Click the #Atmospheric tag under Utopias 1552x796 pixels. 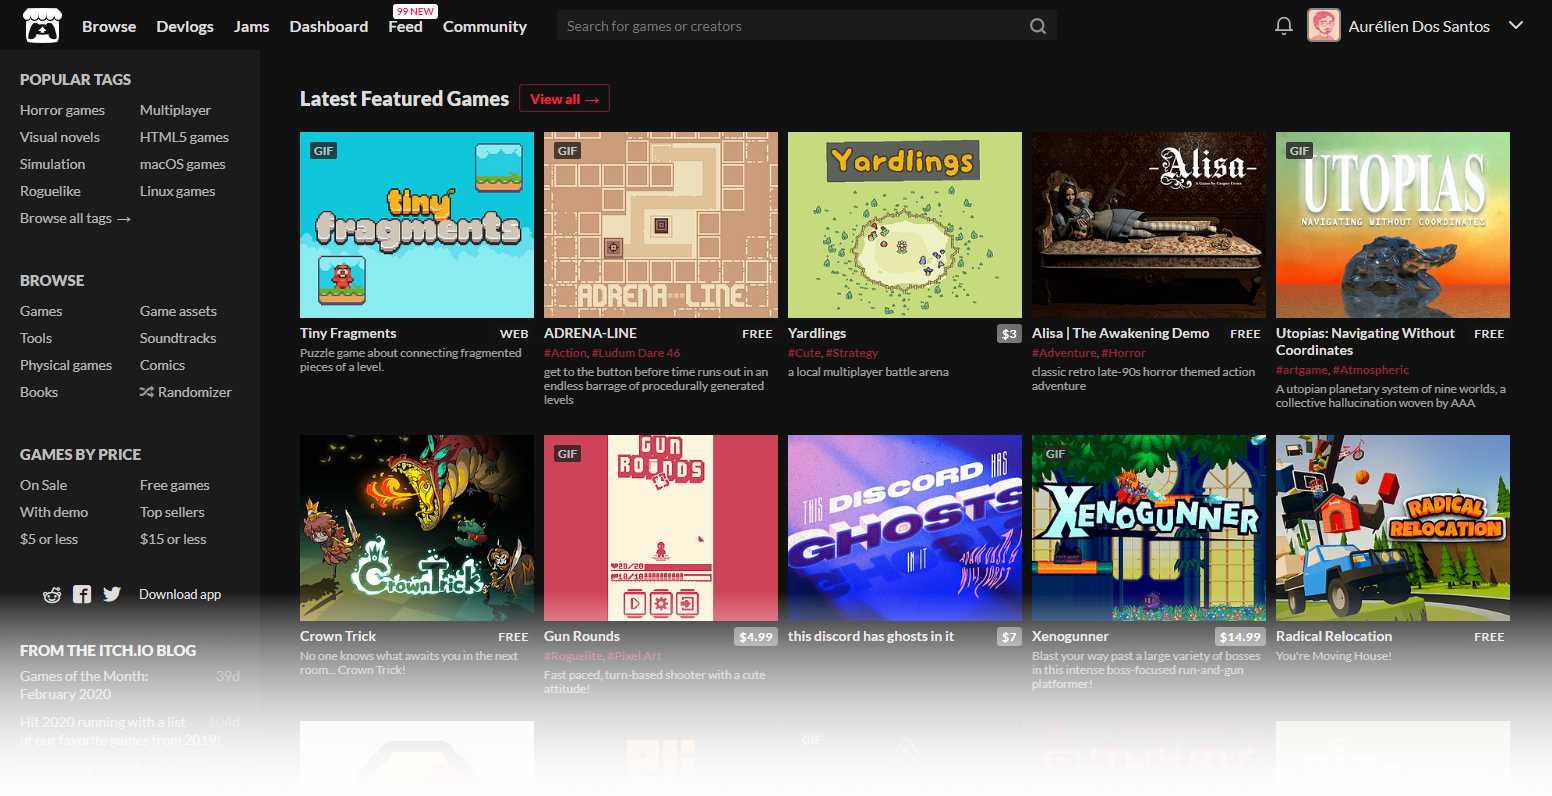1371,370
